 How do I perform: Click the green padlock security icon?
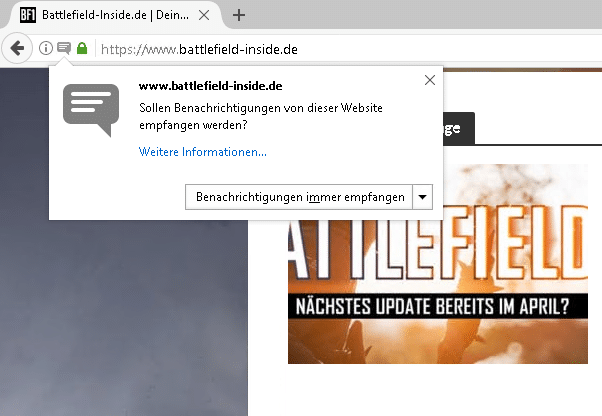click(x=82, y=48)
